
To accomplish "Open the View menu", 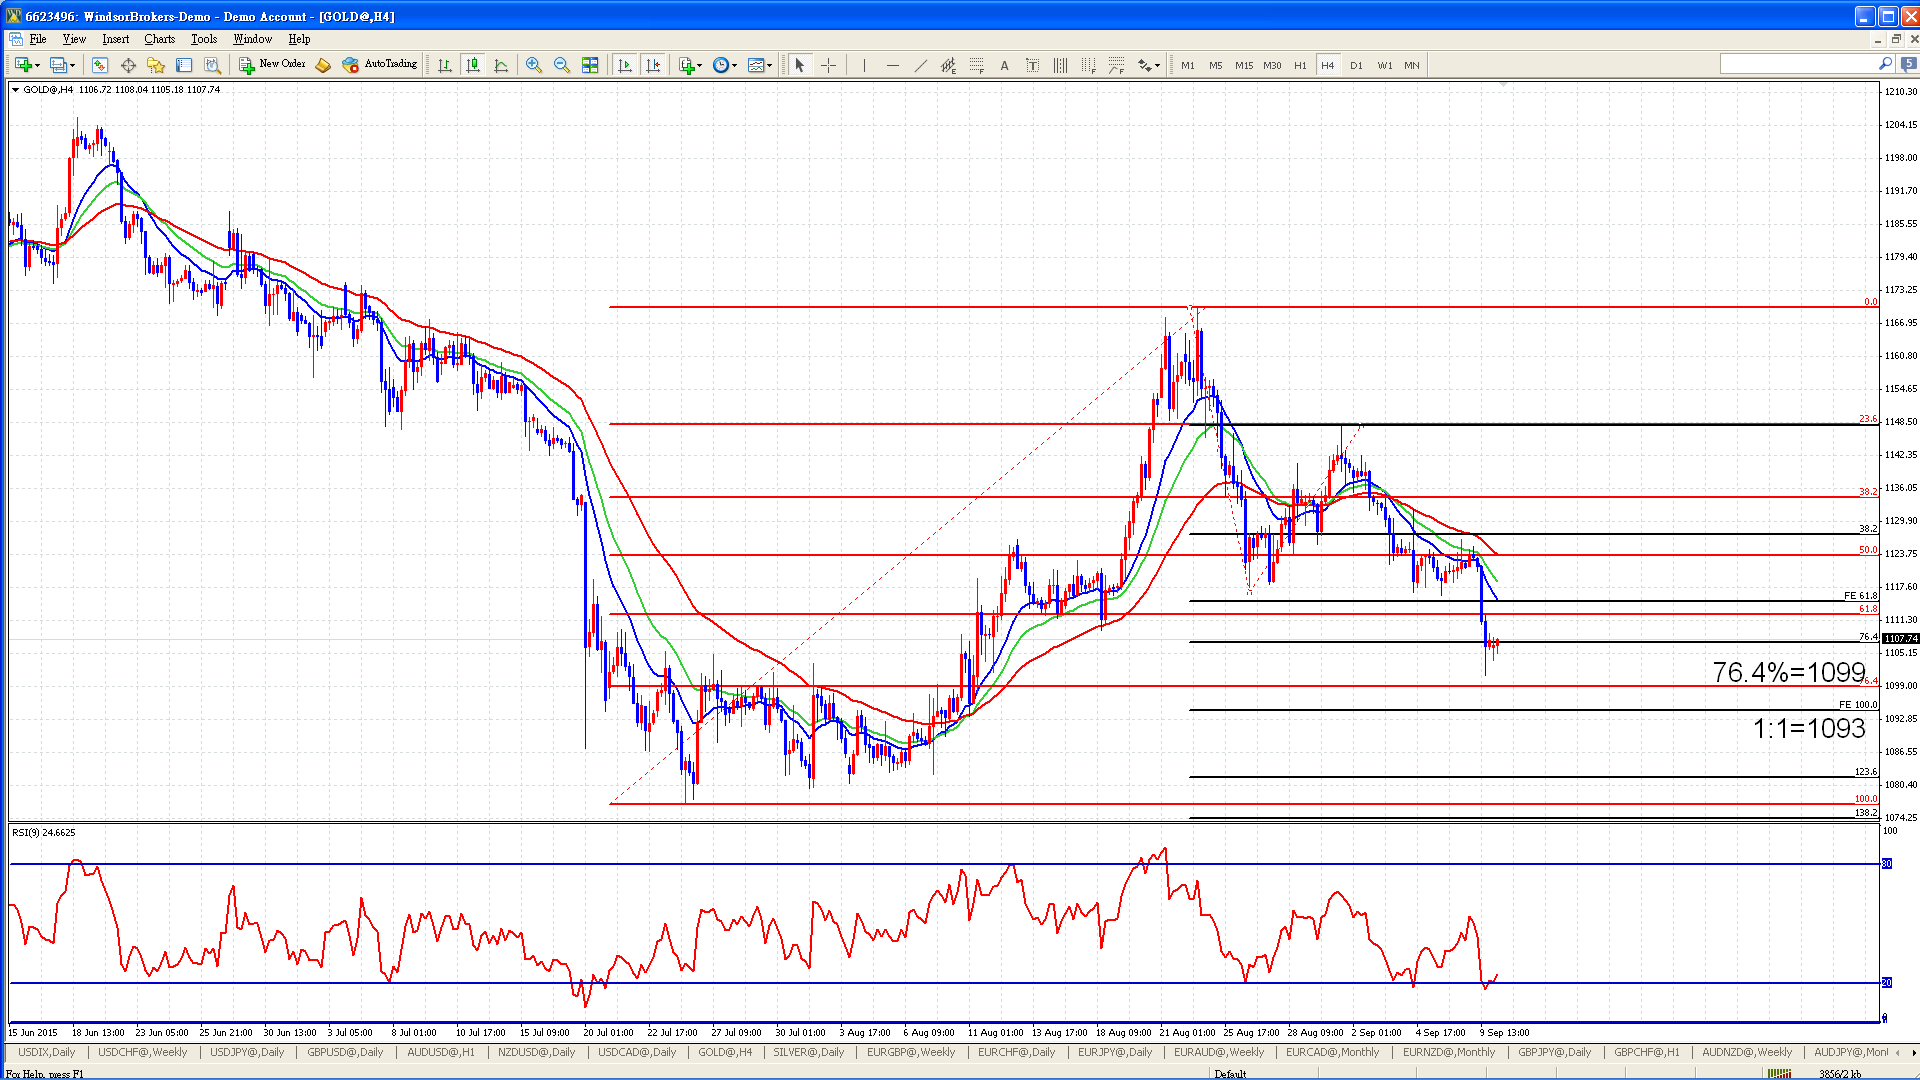I will tap(74, 39).
